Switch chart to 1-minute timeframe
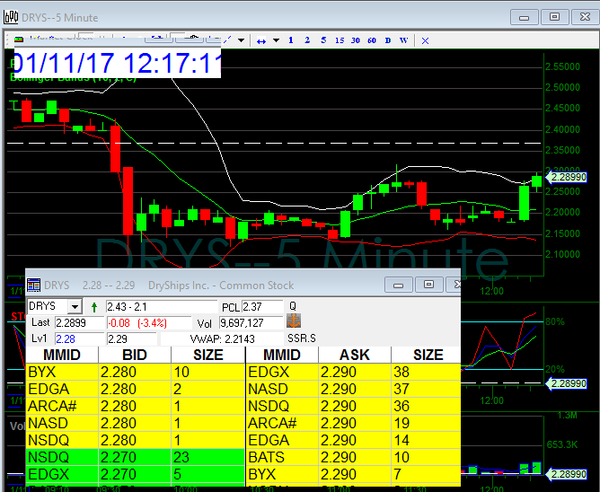 point(291,40)
